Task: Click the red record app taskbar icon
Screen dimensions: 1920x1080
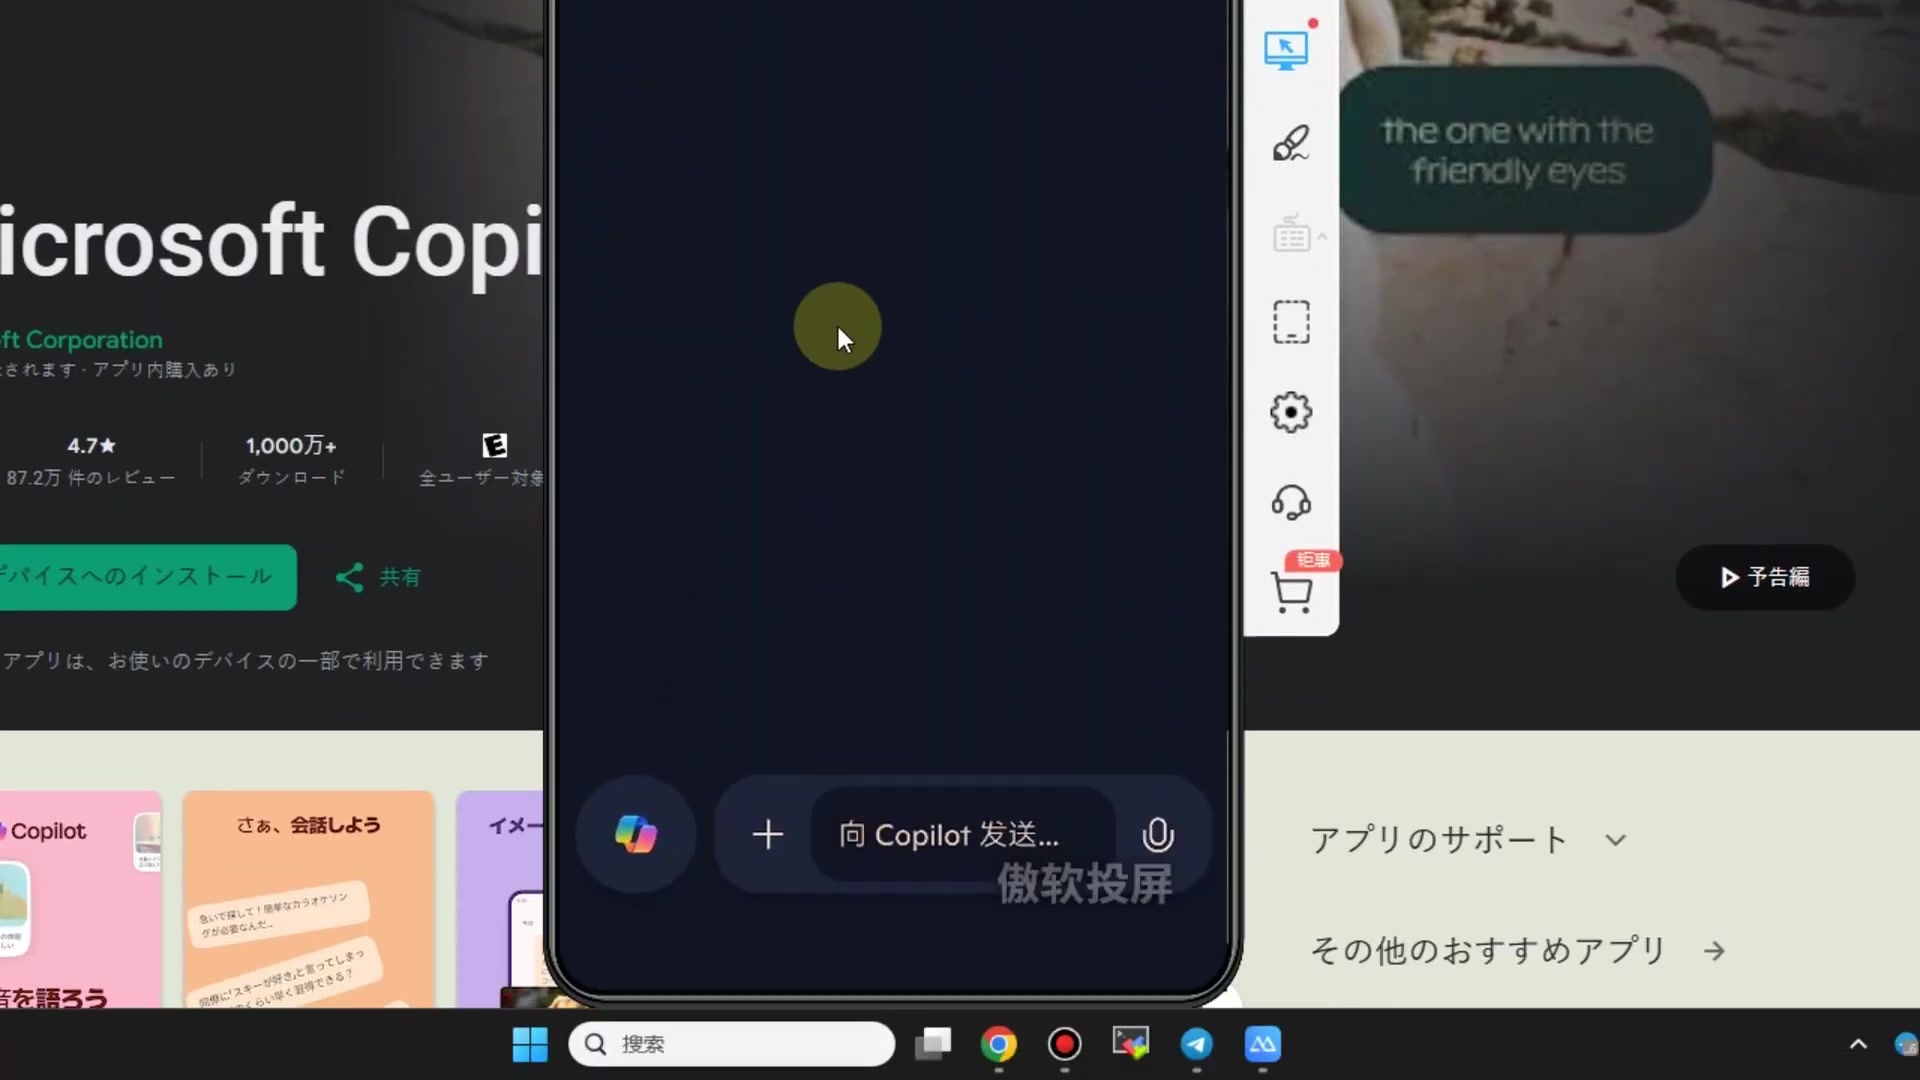Action: 1064,1044
